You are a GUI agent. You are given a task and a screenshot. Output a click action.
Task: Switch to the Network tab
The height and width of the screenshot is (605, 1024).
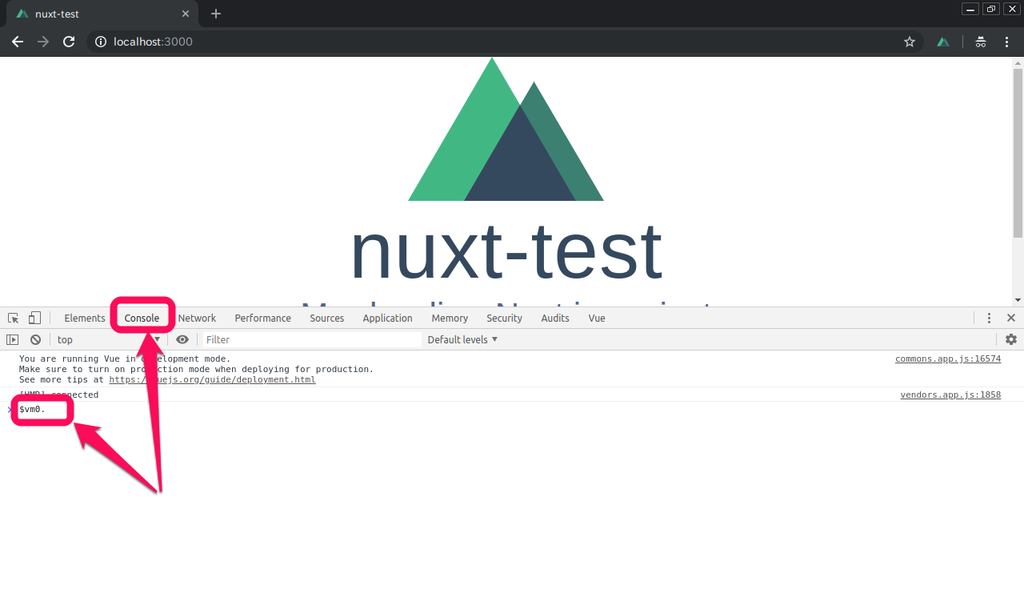click(x=197, y=318)
